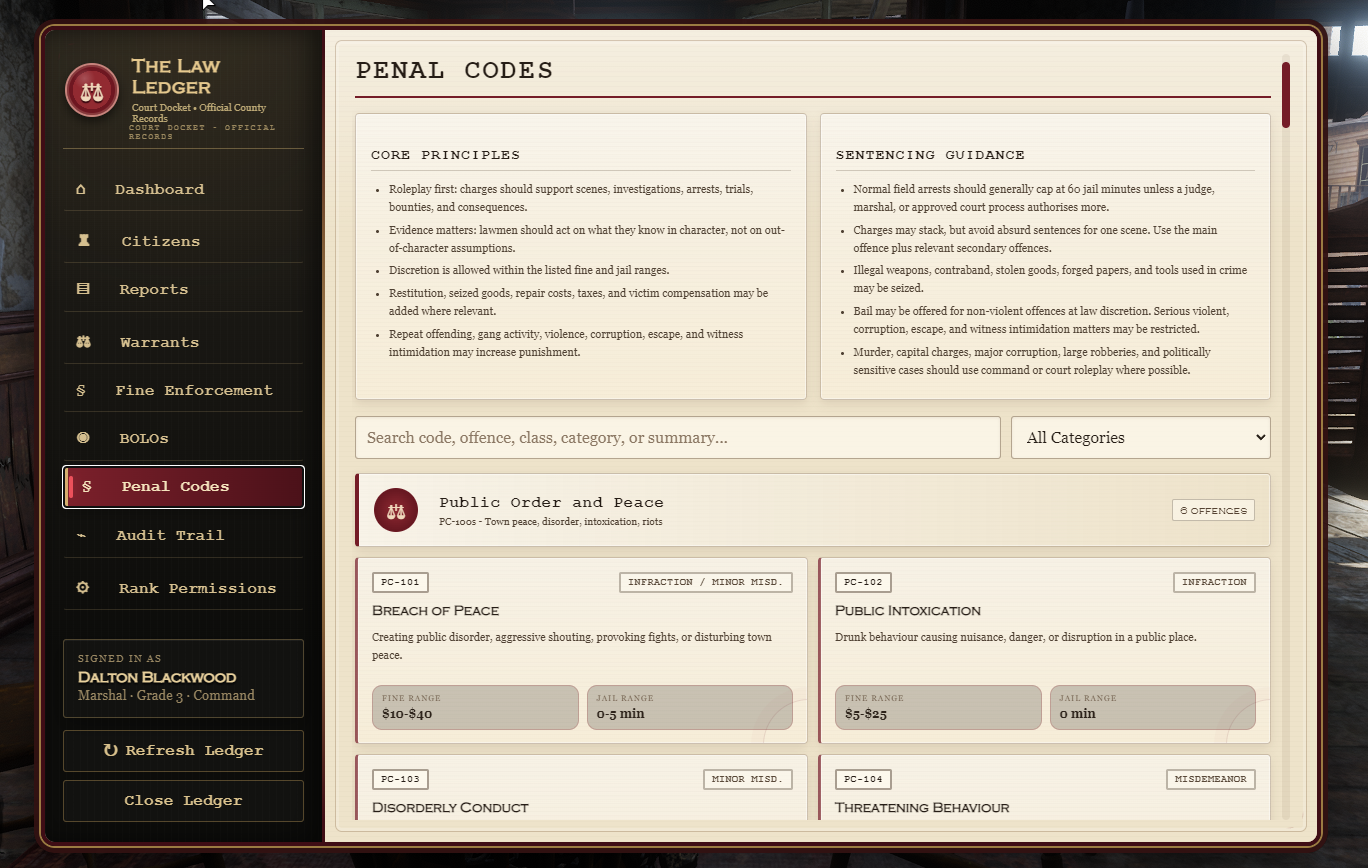1368x868 pixels.
Task: Click the INFRACTION tag on PC-102
Action: pyautogui.click(x=1214, y=582)
